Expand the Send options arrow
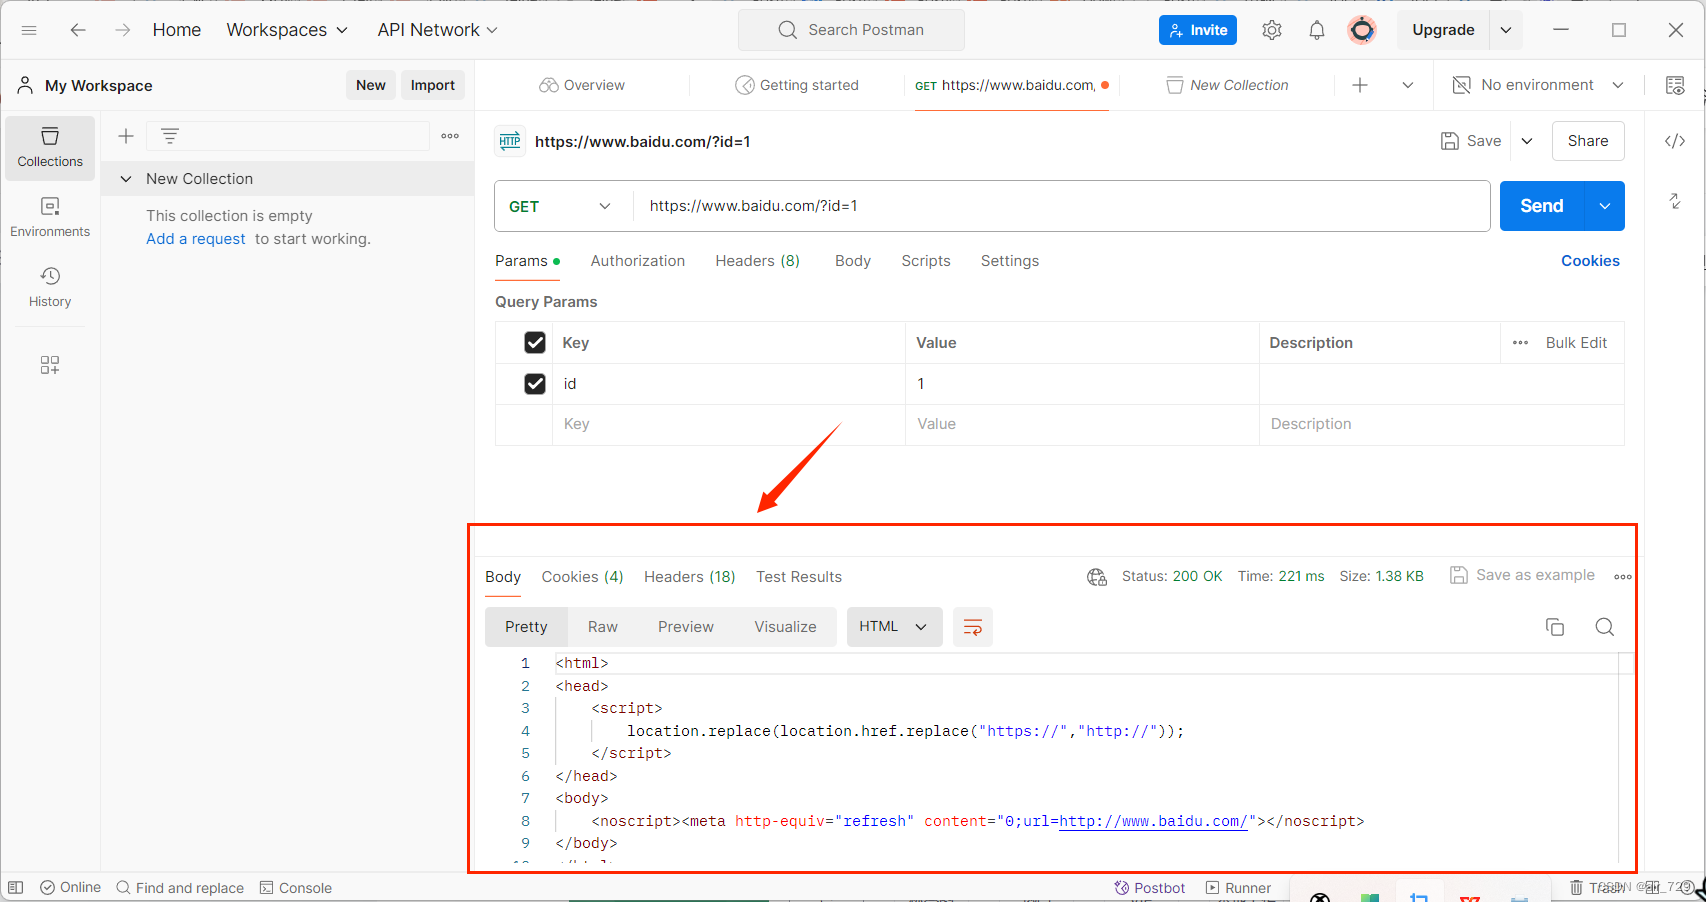1706x902 pixels. tap(1605, 206)
